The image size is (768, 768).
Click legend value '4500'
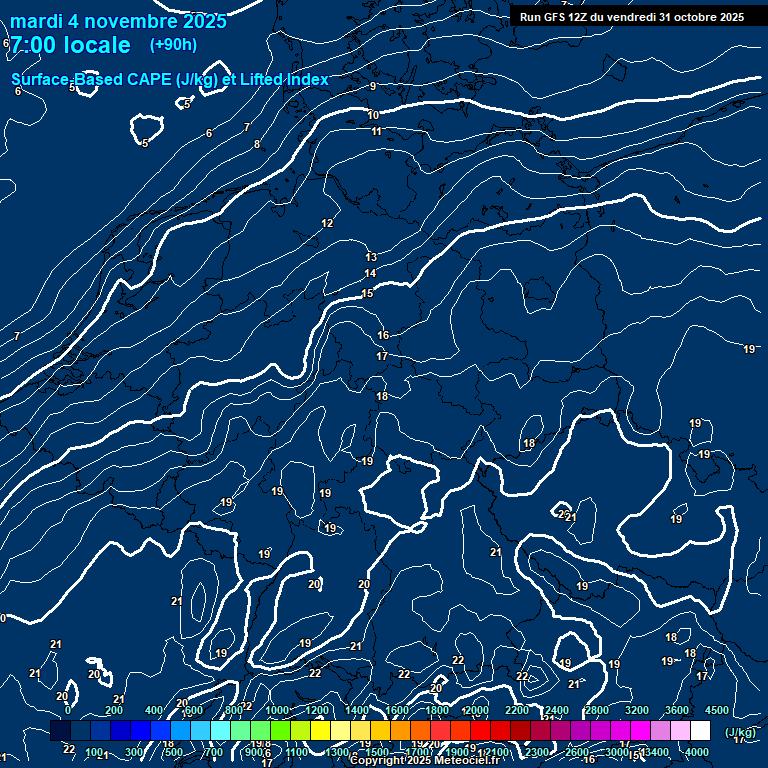pos(717,710)
